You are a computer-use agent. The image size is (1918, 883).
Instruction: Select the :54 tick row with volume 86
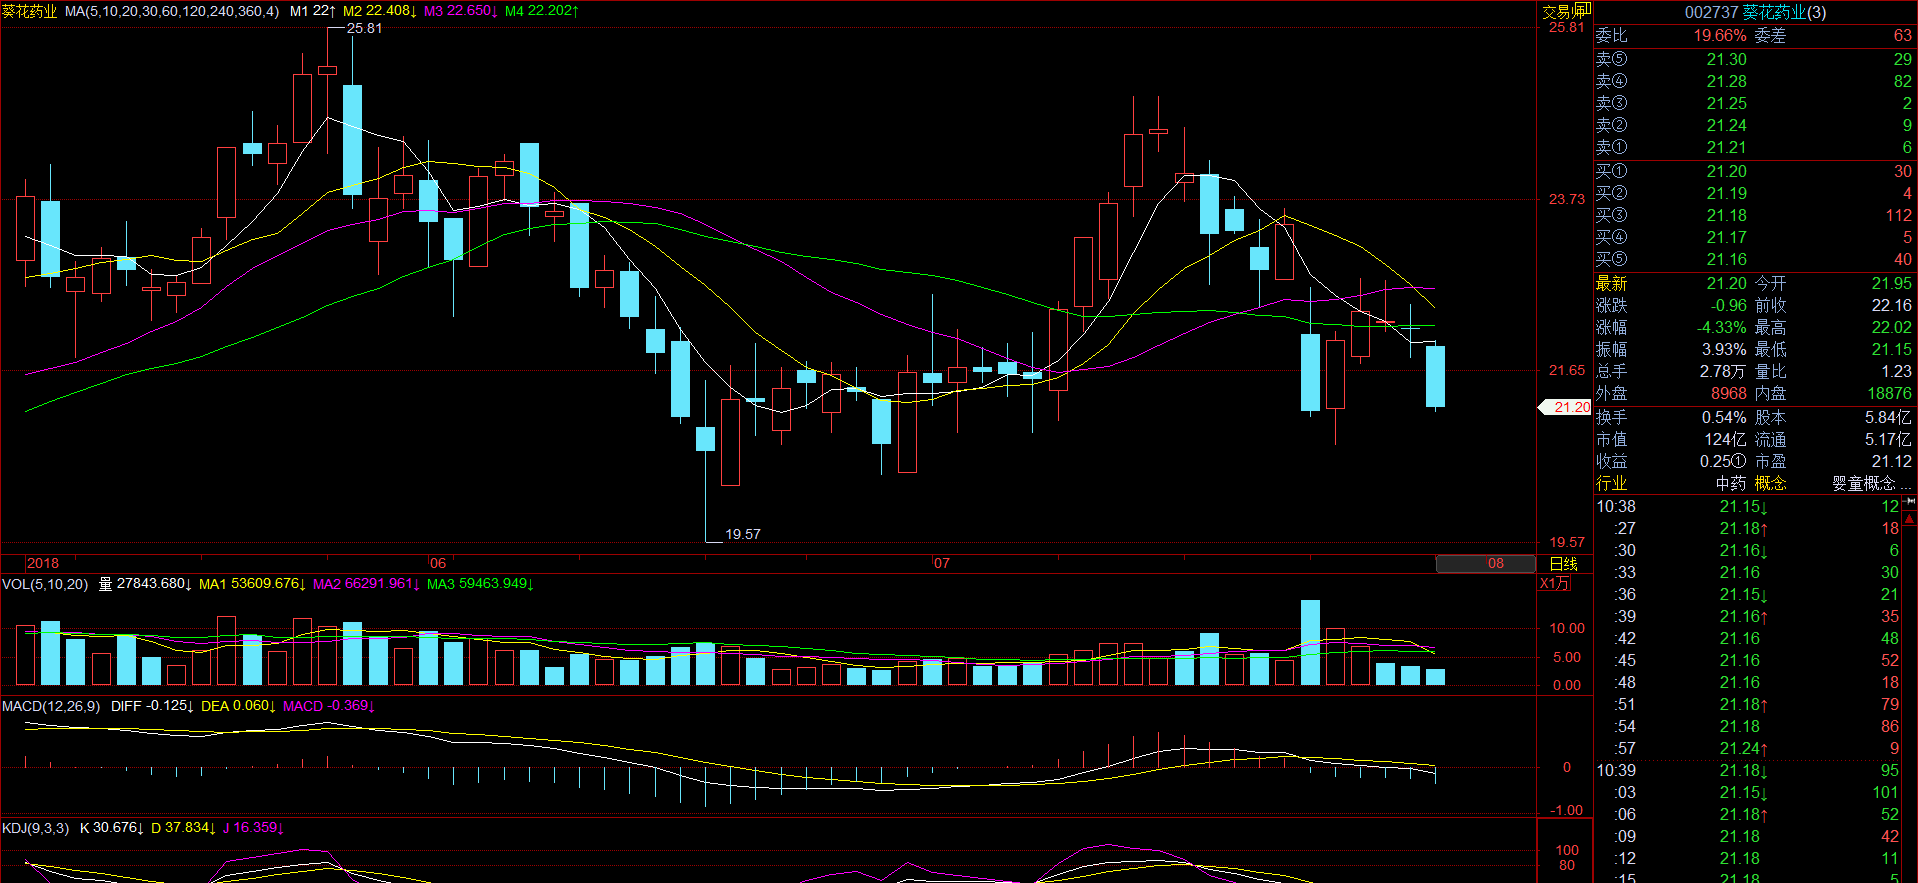click(x=1748, y=726)
